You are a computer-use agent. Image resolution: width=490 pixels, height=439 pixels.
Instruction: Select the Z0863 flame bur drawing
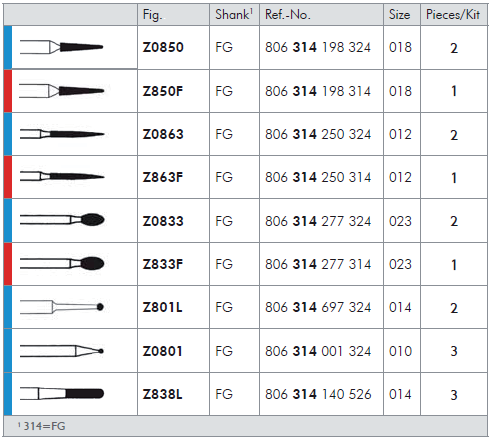click(62, 134)
